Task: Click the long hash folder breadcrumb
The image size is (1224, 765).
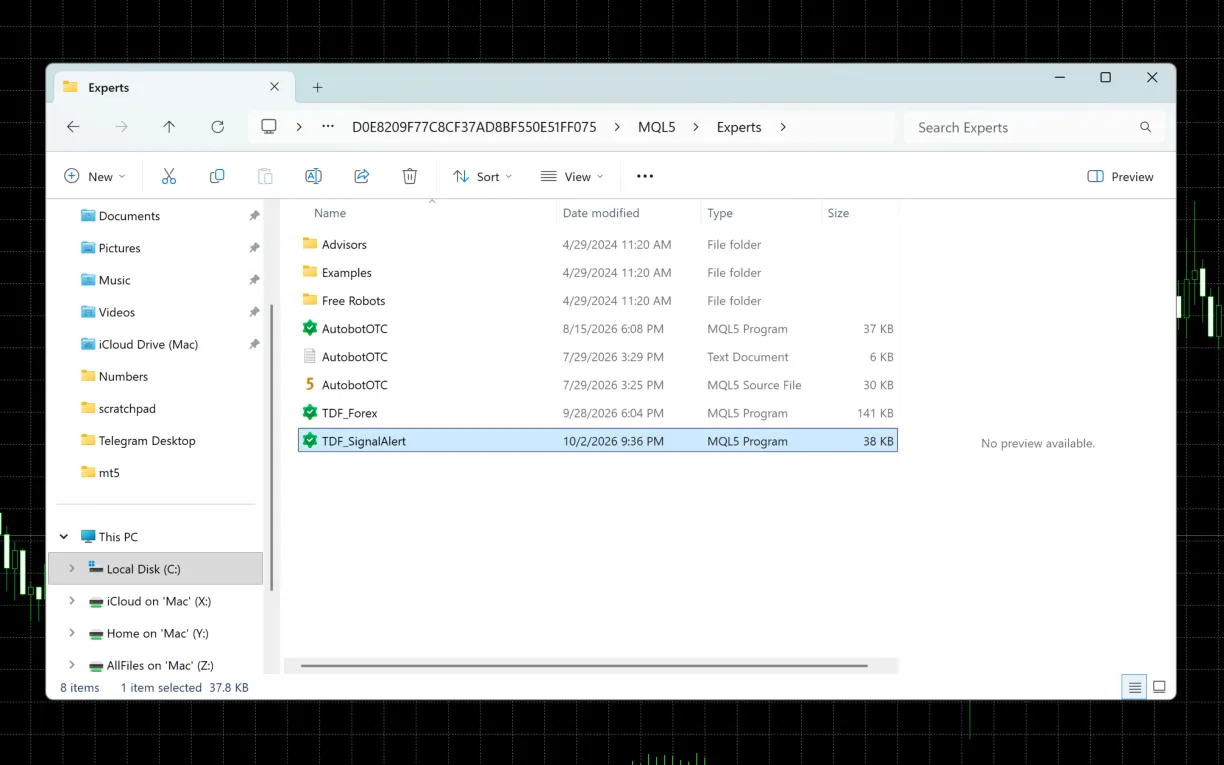Action: (x=474, y=127)
